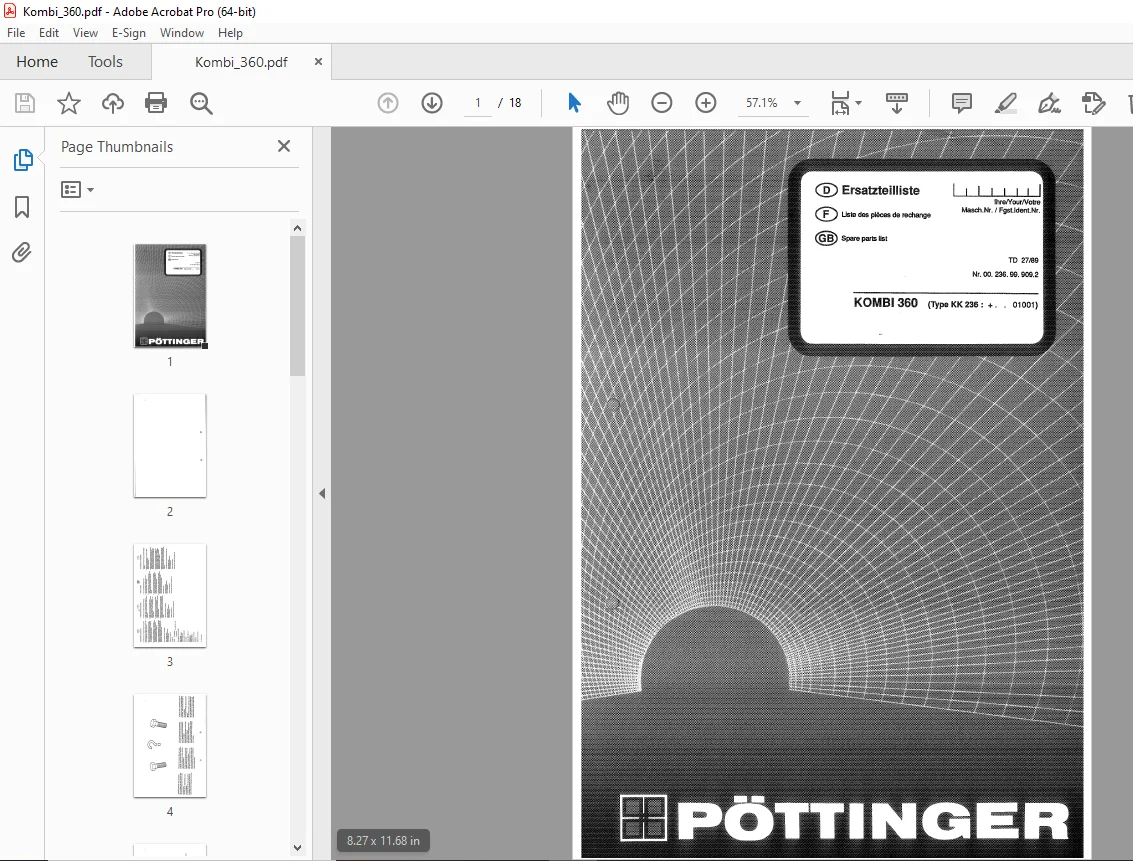The image size is (1133, 861).
Task: Select page 3 thumbnail
Action: 170,596
